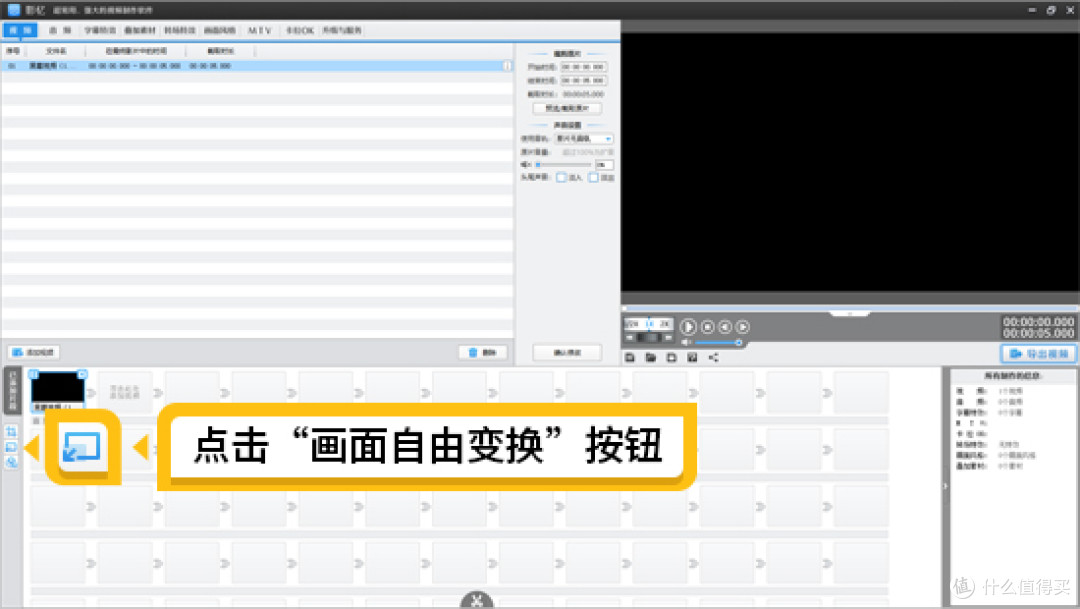The width and height of the screenshot is (1080, 609).
Task: Enable the 淡入 fade-in checkbox
Action: coord(561,178)
